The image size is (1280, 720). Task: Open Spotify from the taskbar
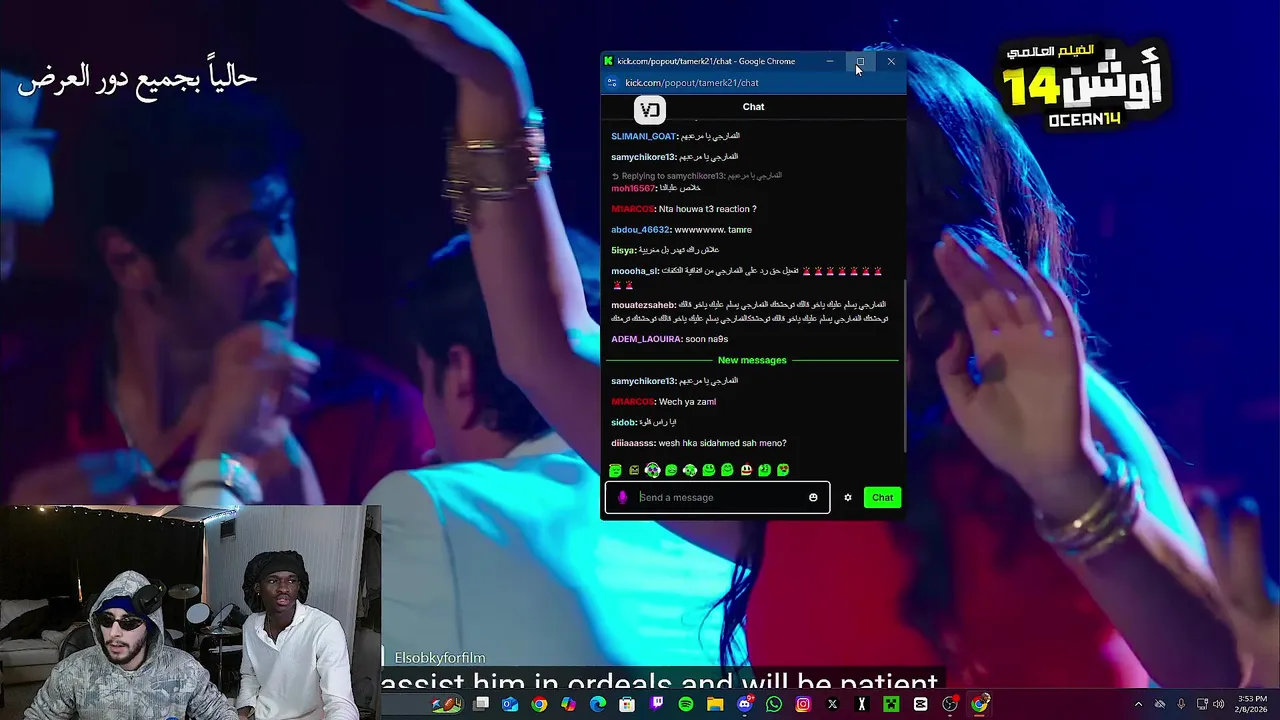pos(685,705)
